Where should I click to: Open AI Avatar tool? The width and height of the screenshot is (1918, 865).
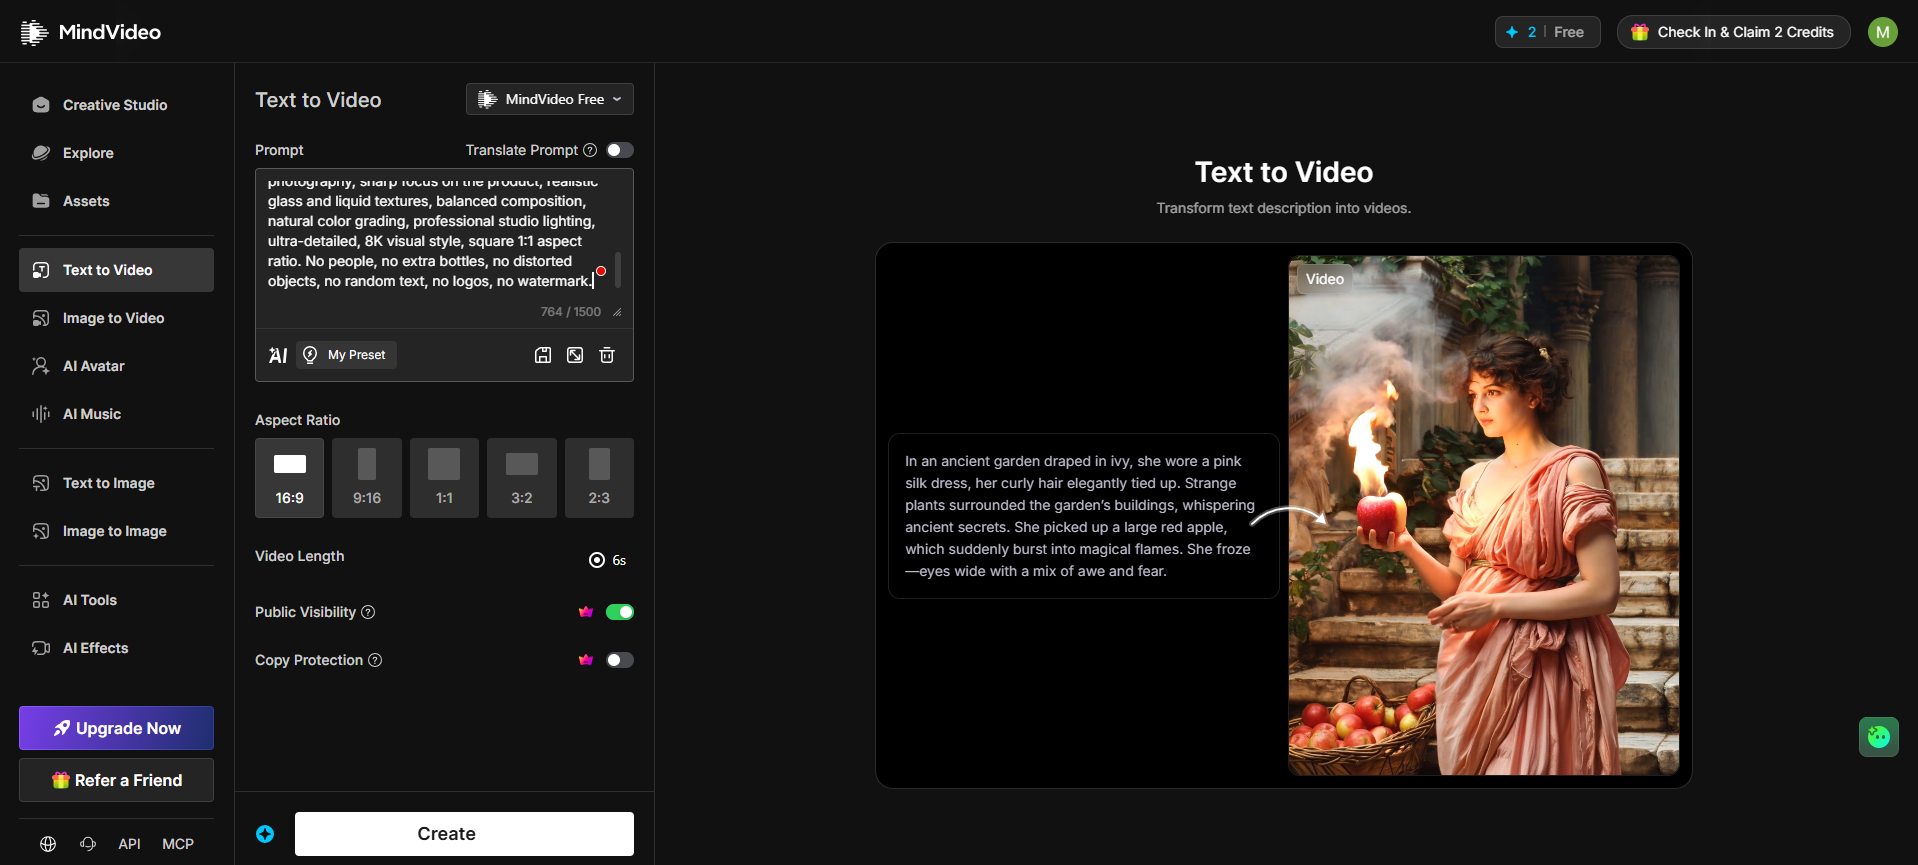pos(116,366)
